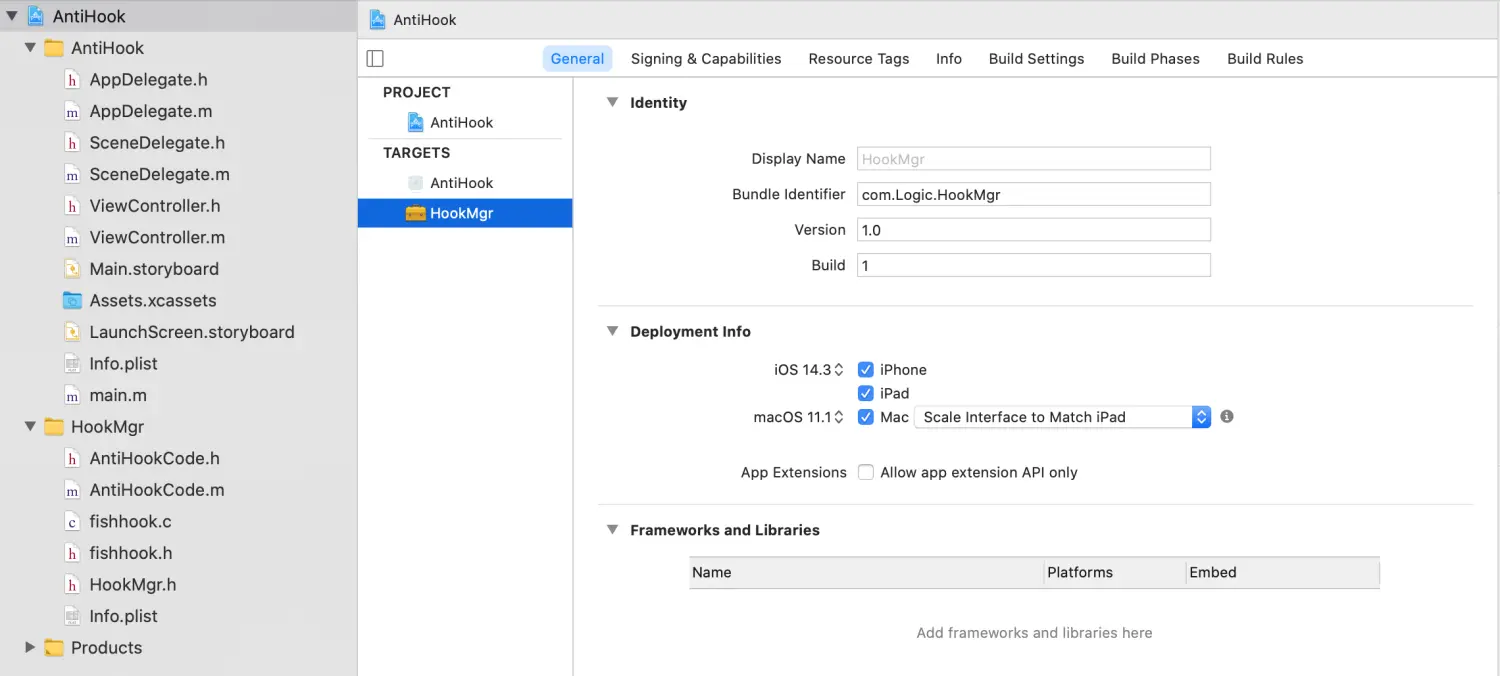
Task: Toggle the iPad deployment checkbox
Action: (x=866, y=393)
